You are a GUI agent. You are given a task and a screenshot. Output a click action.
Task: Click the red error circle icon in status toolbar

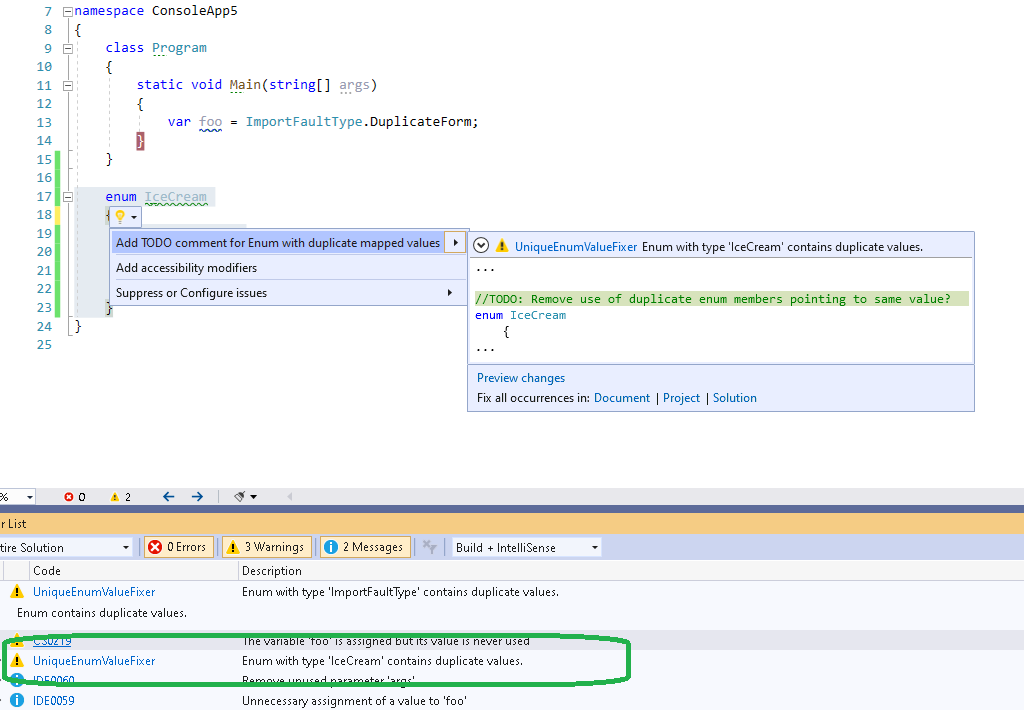(x=69, y=496)
